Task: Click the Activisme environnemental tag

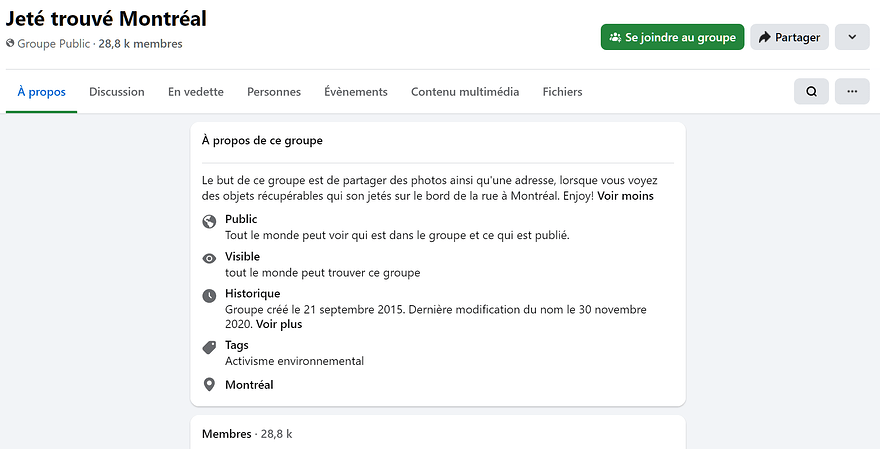Action: (295, 361)
